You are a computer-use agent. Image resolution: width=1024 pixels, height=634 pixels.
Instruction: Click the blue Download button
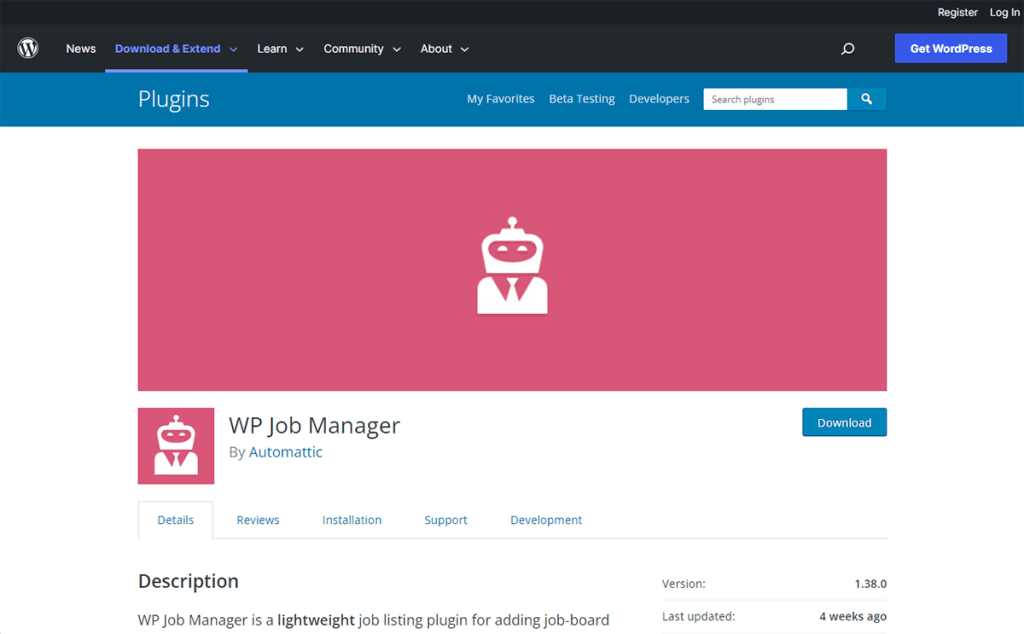coord(844,422)
